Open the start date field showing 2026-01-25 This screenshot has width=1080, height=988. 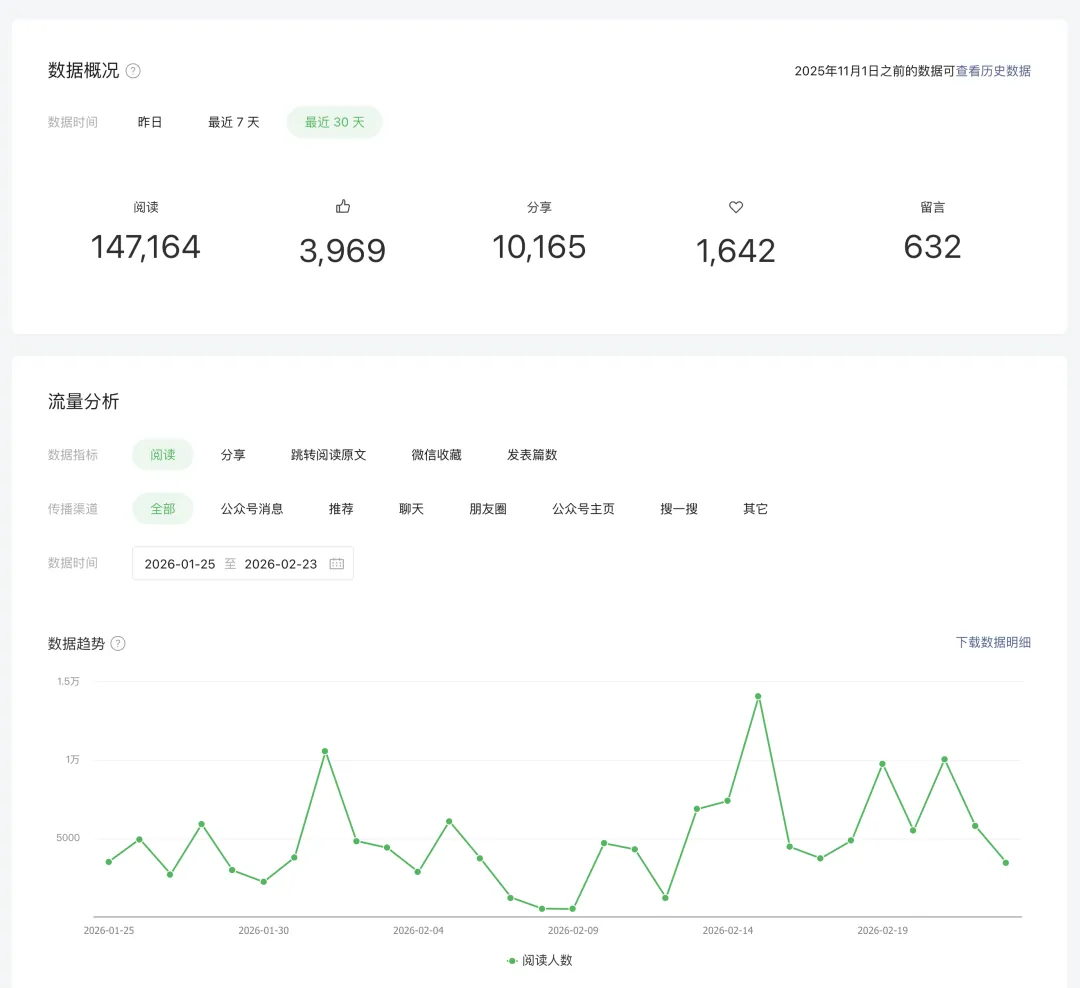click(x=180, y=563)
